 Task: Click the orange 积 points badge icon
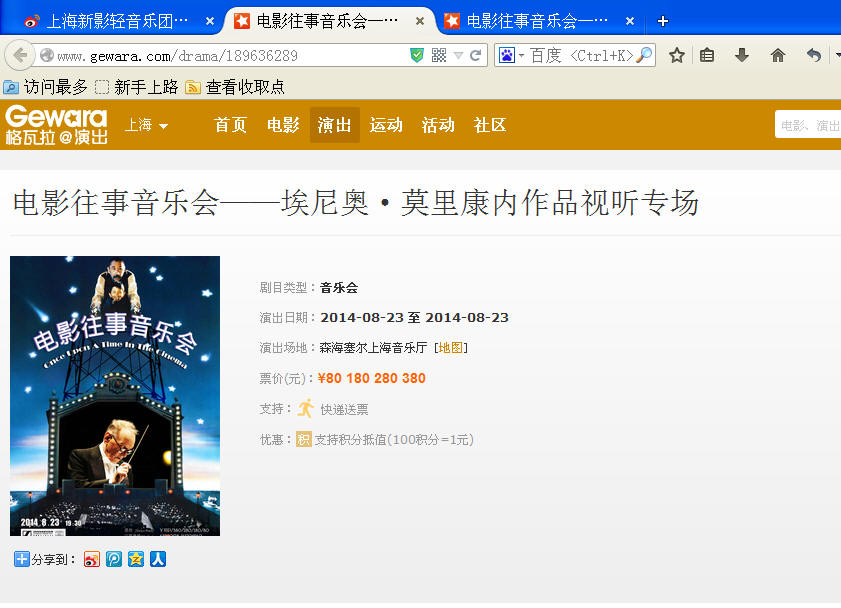tap(304, 440)
